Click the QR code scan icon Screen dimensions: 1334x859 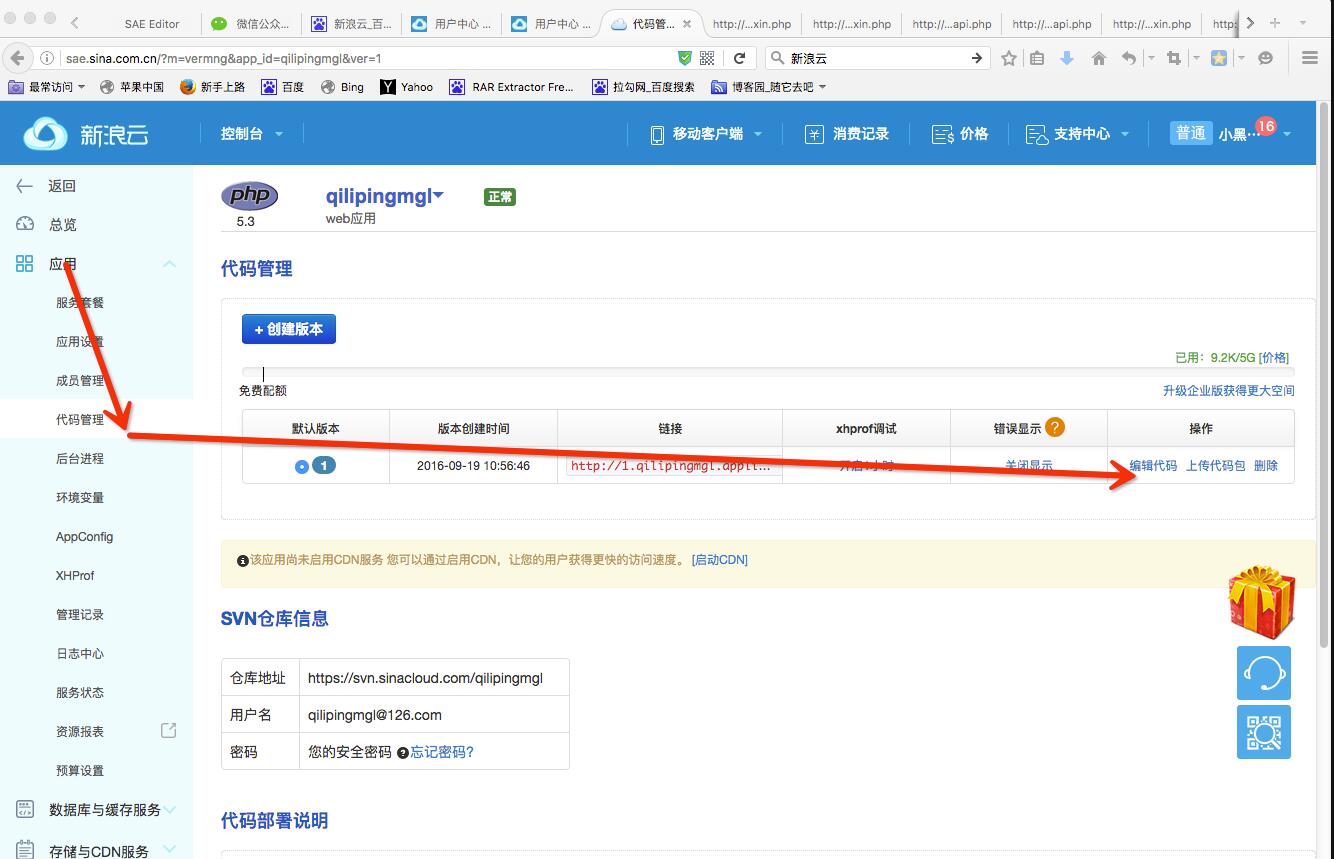[x=1264, y=731]
